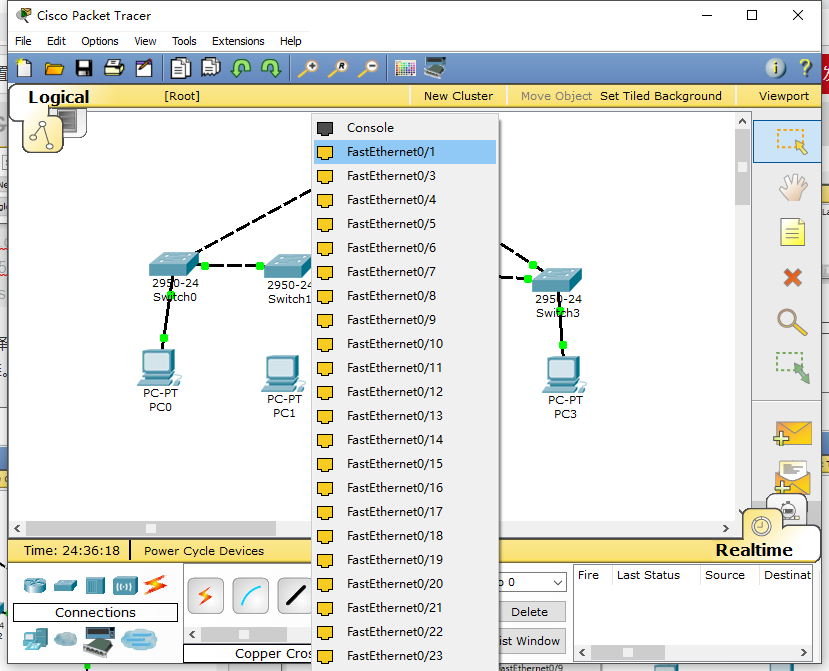Image resolution: width=829 pixels, height=671 pixels.
Task: Select the PC1 device
Action: (x=284, y=374)
